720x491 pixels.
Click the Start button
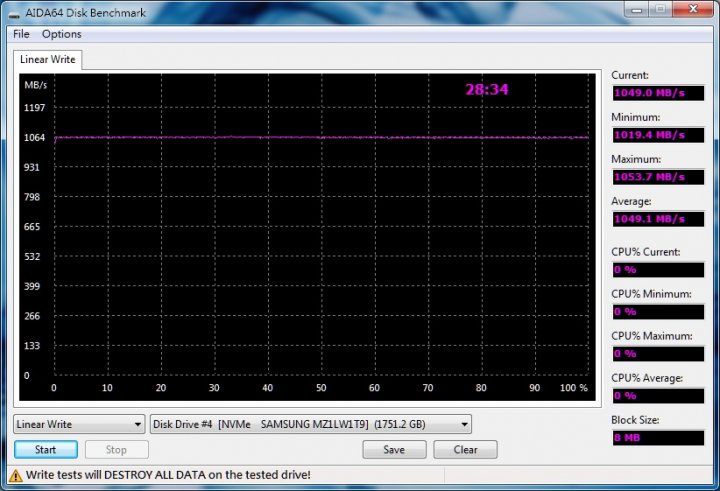coord(45,450)
